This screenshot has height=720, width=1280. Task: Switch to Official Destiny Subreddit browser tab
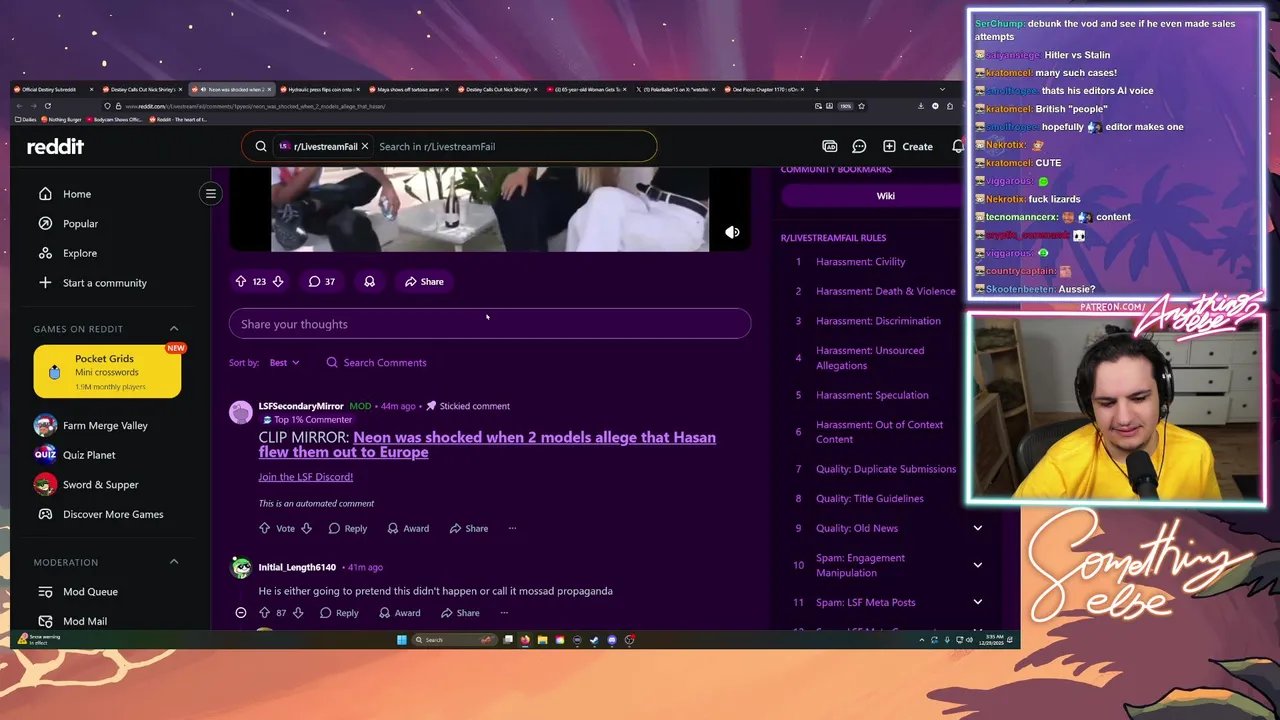click(55, 90)
